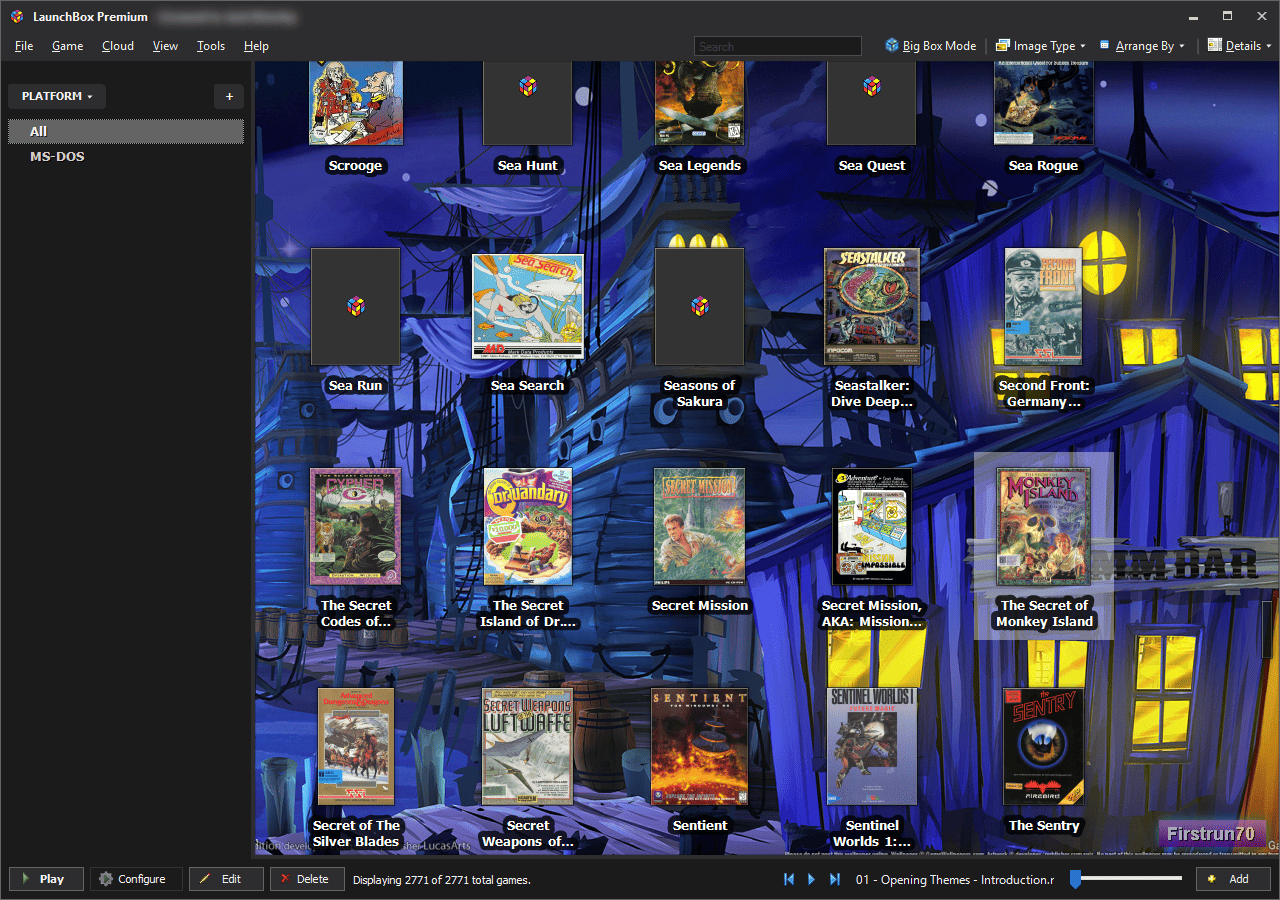Select the Philips Secret Mission cover
The image size is (1280, 900).
[x=700, y=526]
